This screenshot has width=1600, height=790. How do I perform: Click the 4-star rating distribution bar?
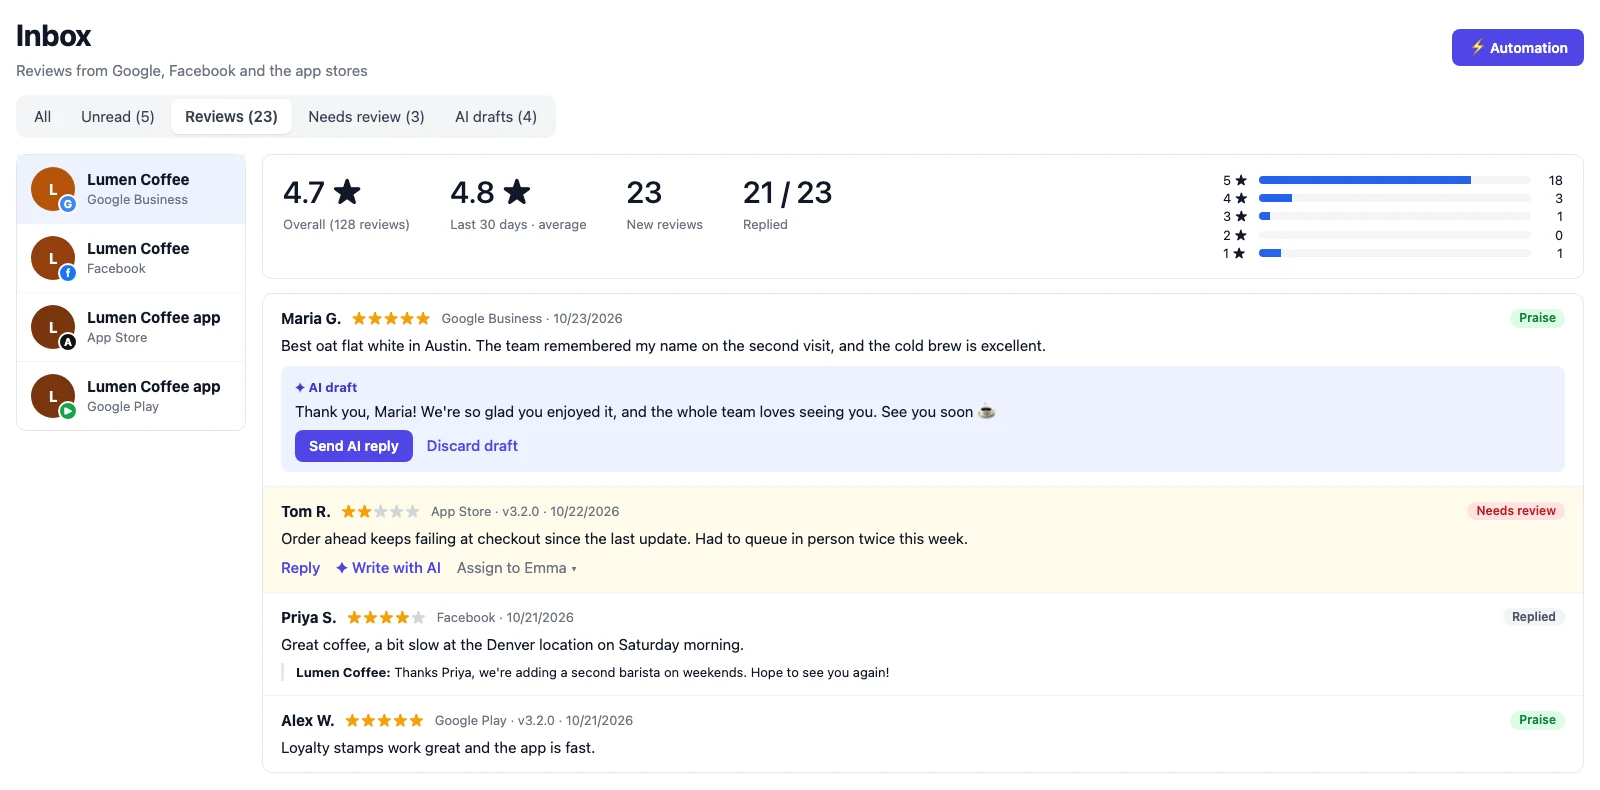click(1394, 198)
